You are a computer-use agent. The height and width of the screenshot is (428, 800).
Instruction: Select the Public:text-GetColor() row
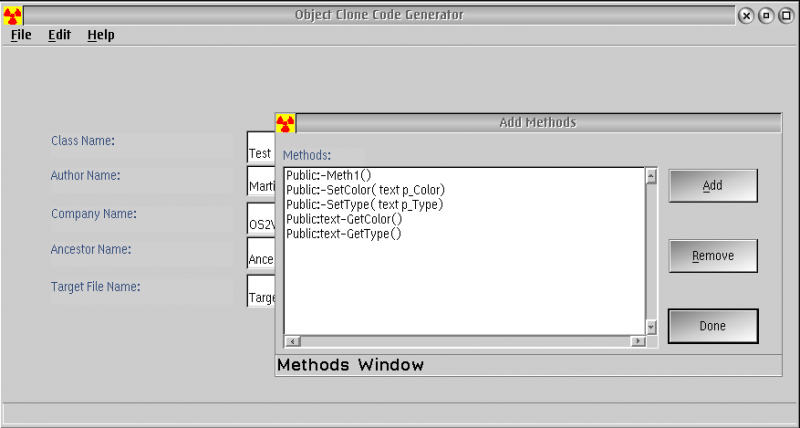(465, 219)
